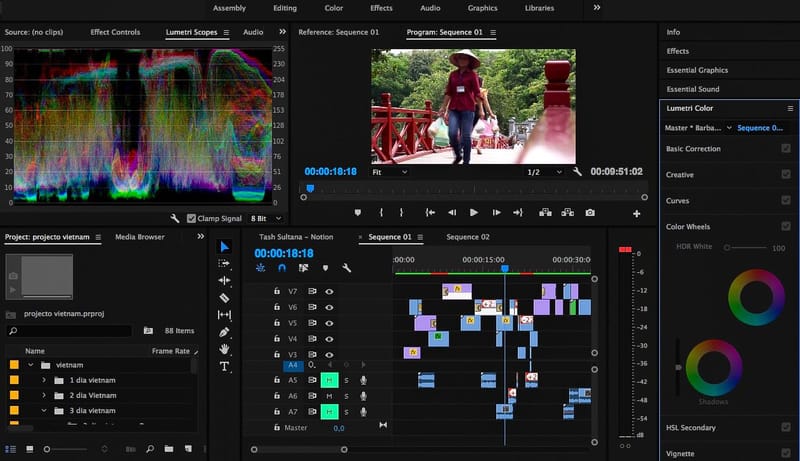Toggle Clamp Signal checkbox

pyautogui.click(x=191, y=218)
